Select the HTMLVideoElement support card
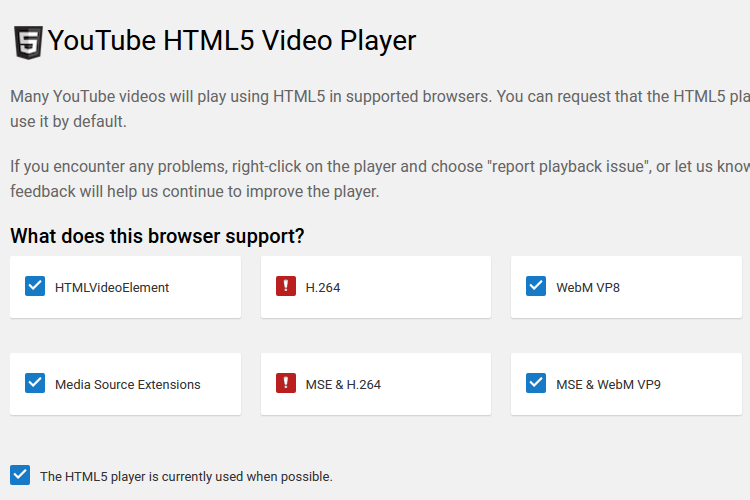 click(125, 287)
